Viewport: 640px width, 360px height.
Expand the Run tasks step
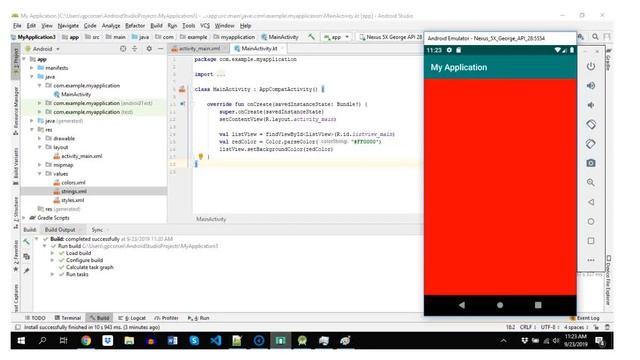coord(52,275)
